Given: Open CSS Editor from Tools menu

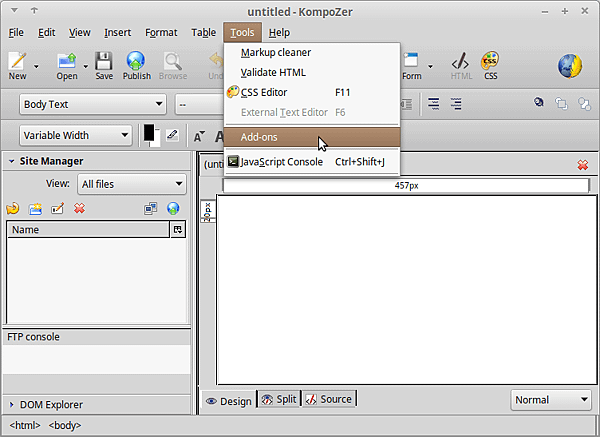Looking at the screenshot, I should [312, 92].
